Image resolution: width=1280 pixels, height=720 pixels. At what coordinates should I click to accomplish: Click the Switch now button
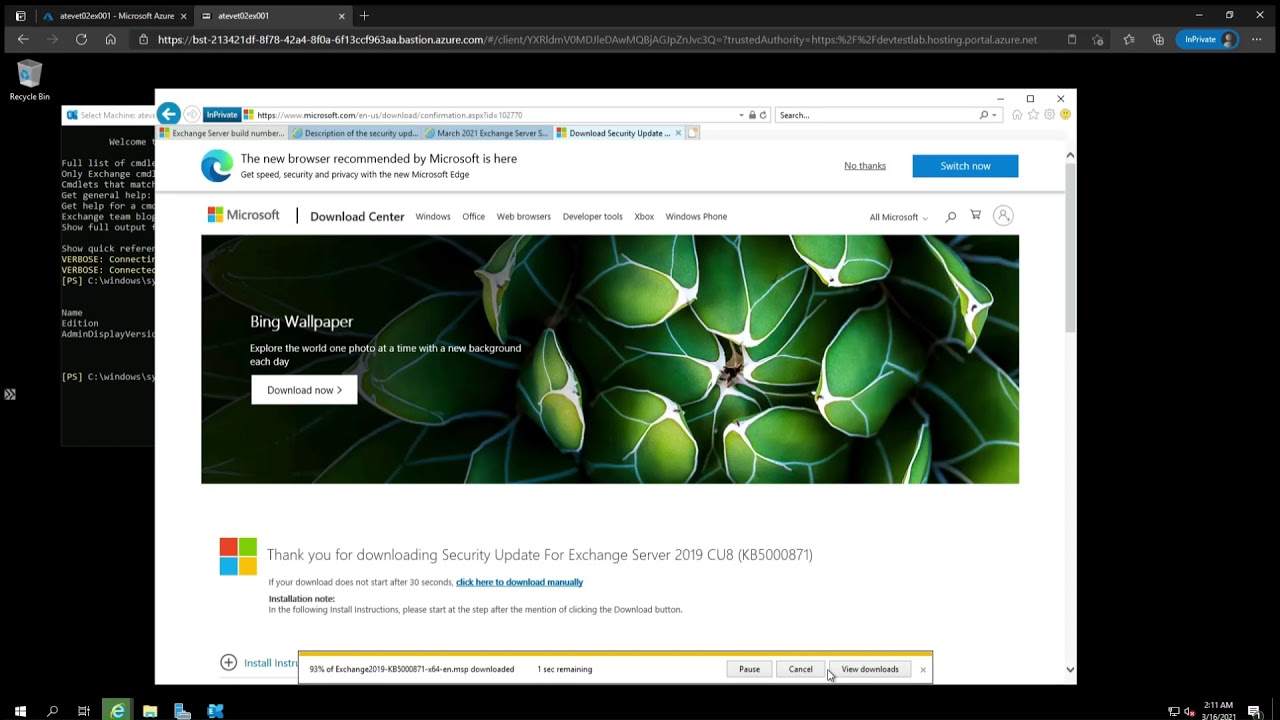tap(965, 166)
